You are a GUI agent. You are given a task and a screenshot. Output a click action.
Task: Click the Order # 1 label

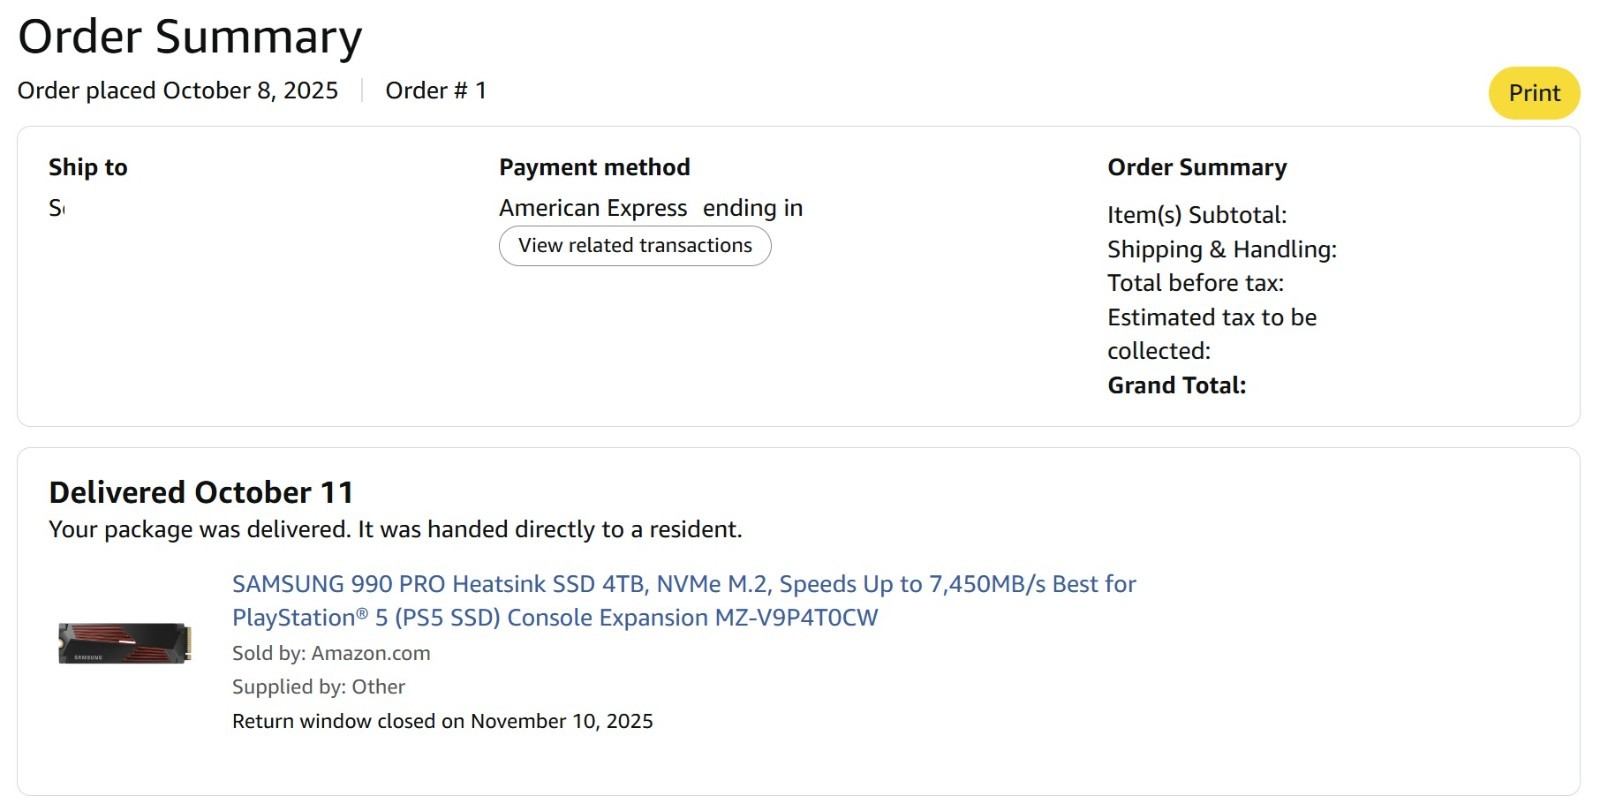[x=436, y=91]
